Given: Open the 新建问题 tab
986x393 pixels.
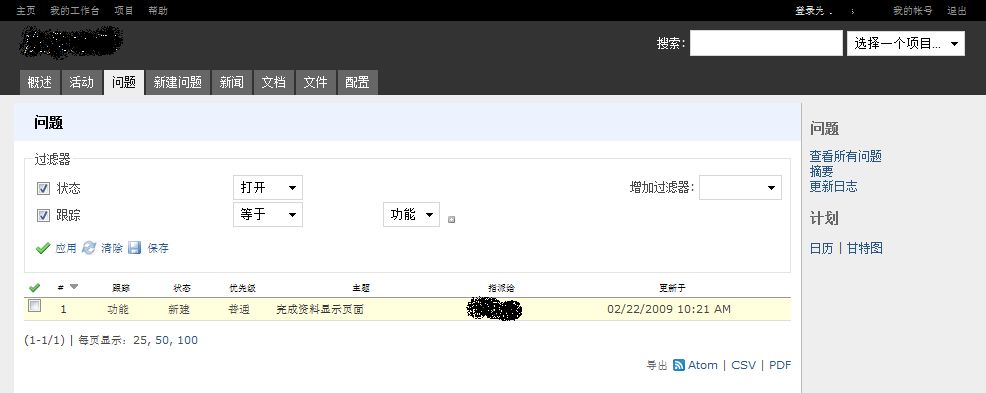Looking at the screenshot, I should [177, 82].
